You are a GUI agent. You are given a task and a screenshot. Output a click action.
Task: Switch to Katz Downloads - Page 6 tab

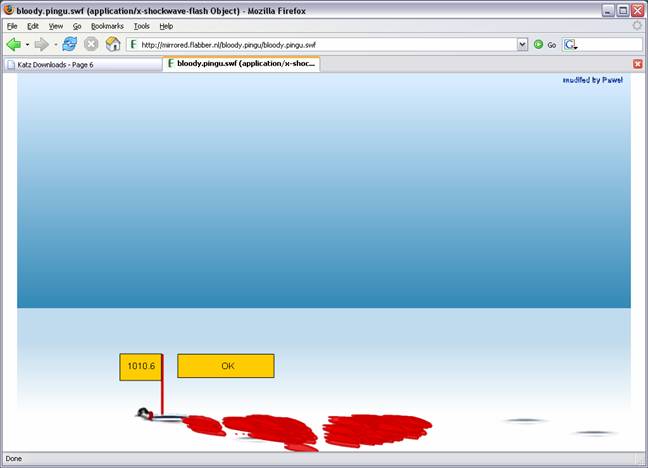[x=83, y=65]
